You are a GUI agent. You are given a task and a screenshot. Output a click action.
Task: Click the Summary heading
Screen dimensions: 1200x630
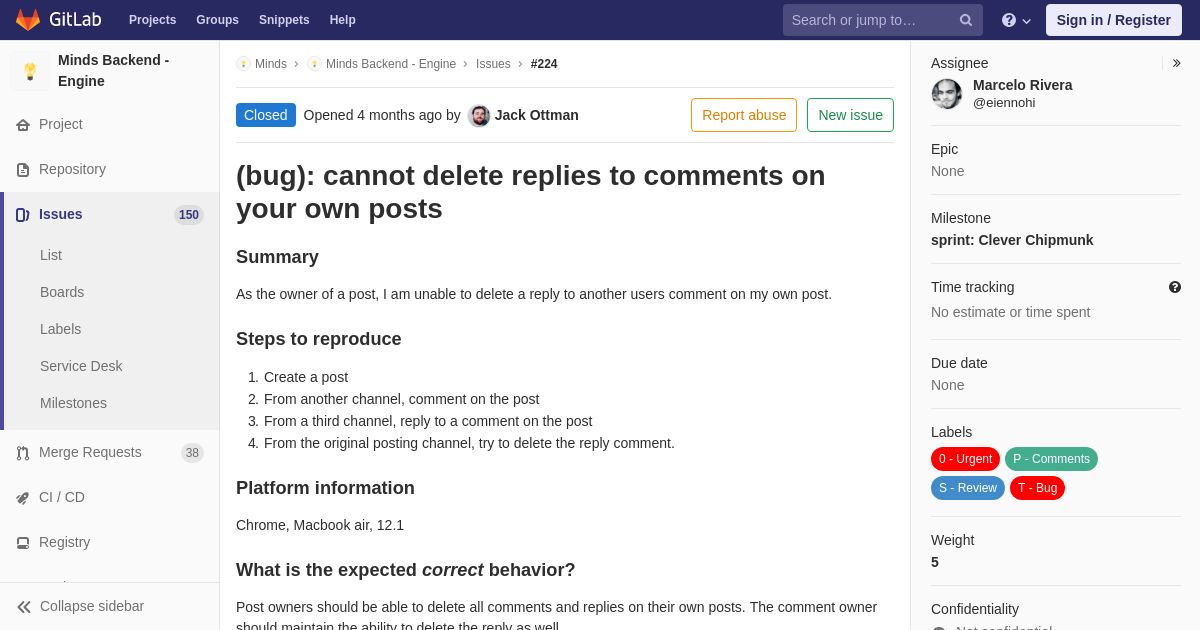coord(277,257)
